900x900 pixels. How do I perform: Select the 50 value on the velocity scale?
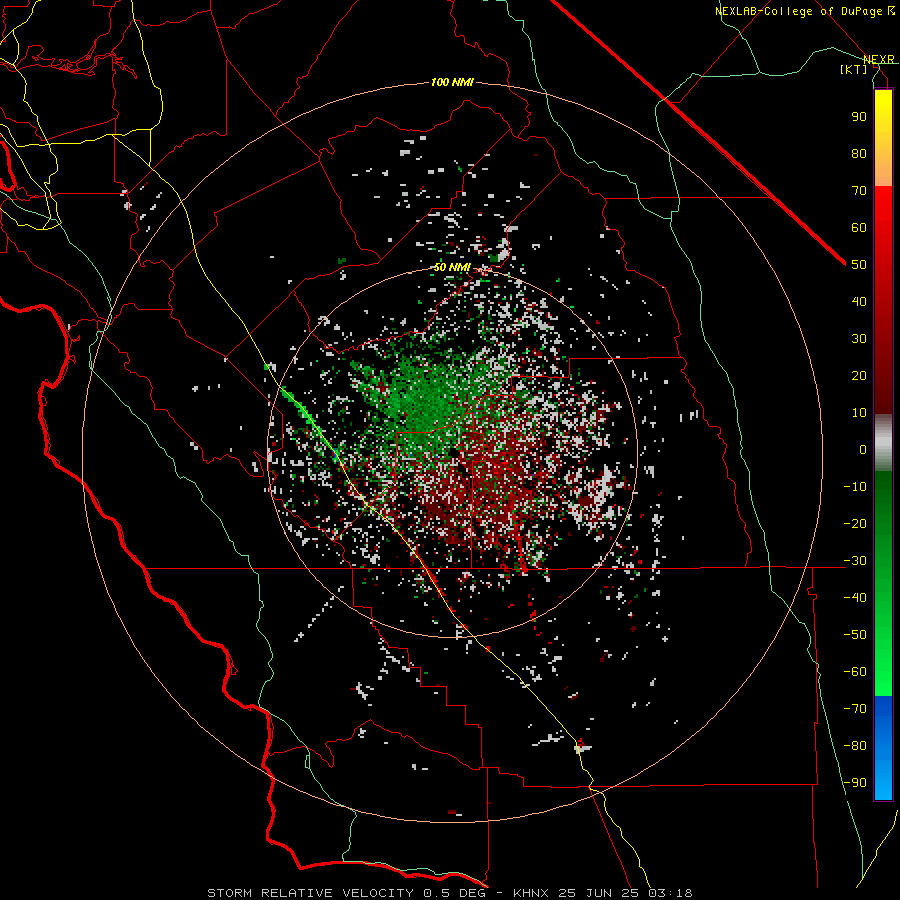point(859,265)
